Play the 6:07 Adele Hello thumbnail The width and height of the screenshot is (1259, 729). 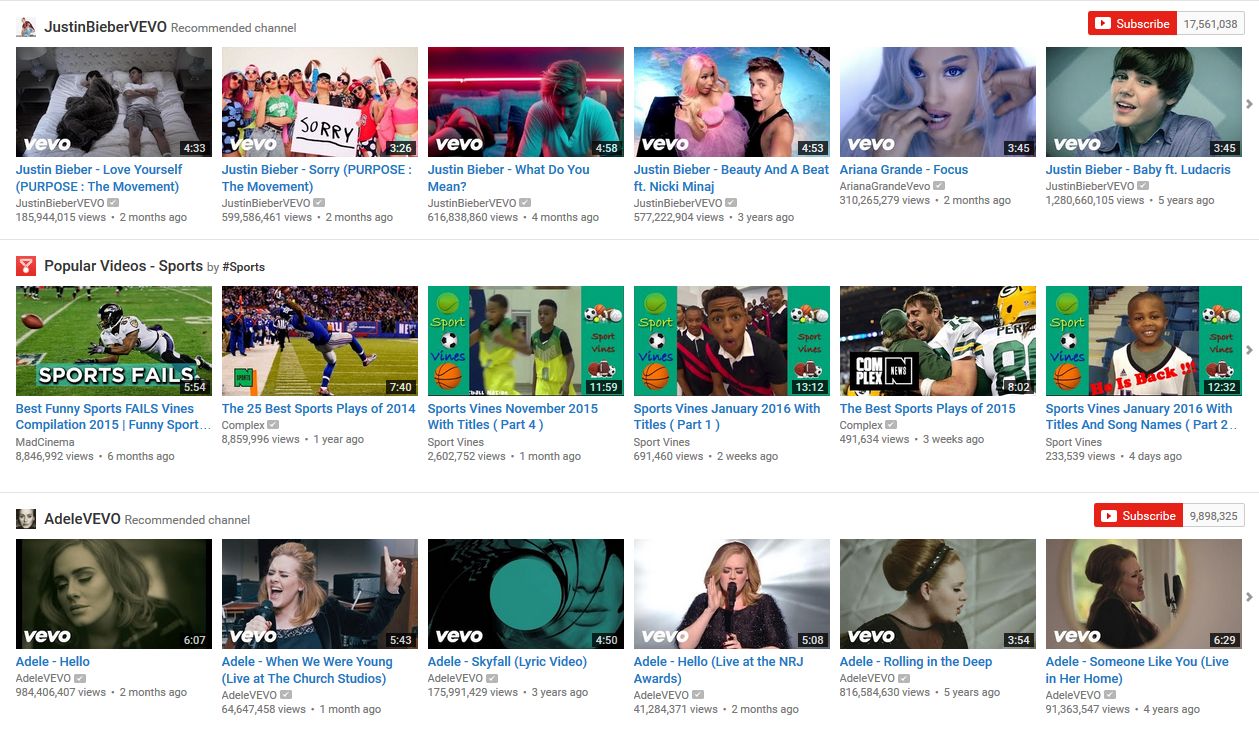(114, 594)
